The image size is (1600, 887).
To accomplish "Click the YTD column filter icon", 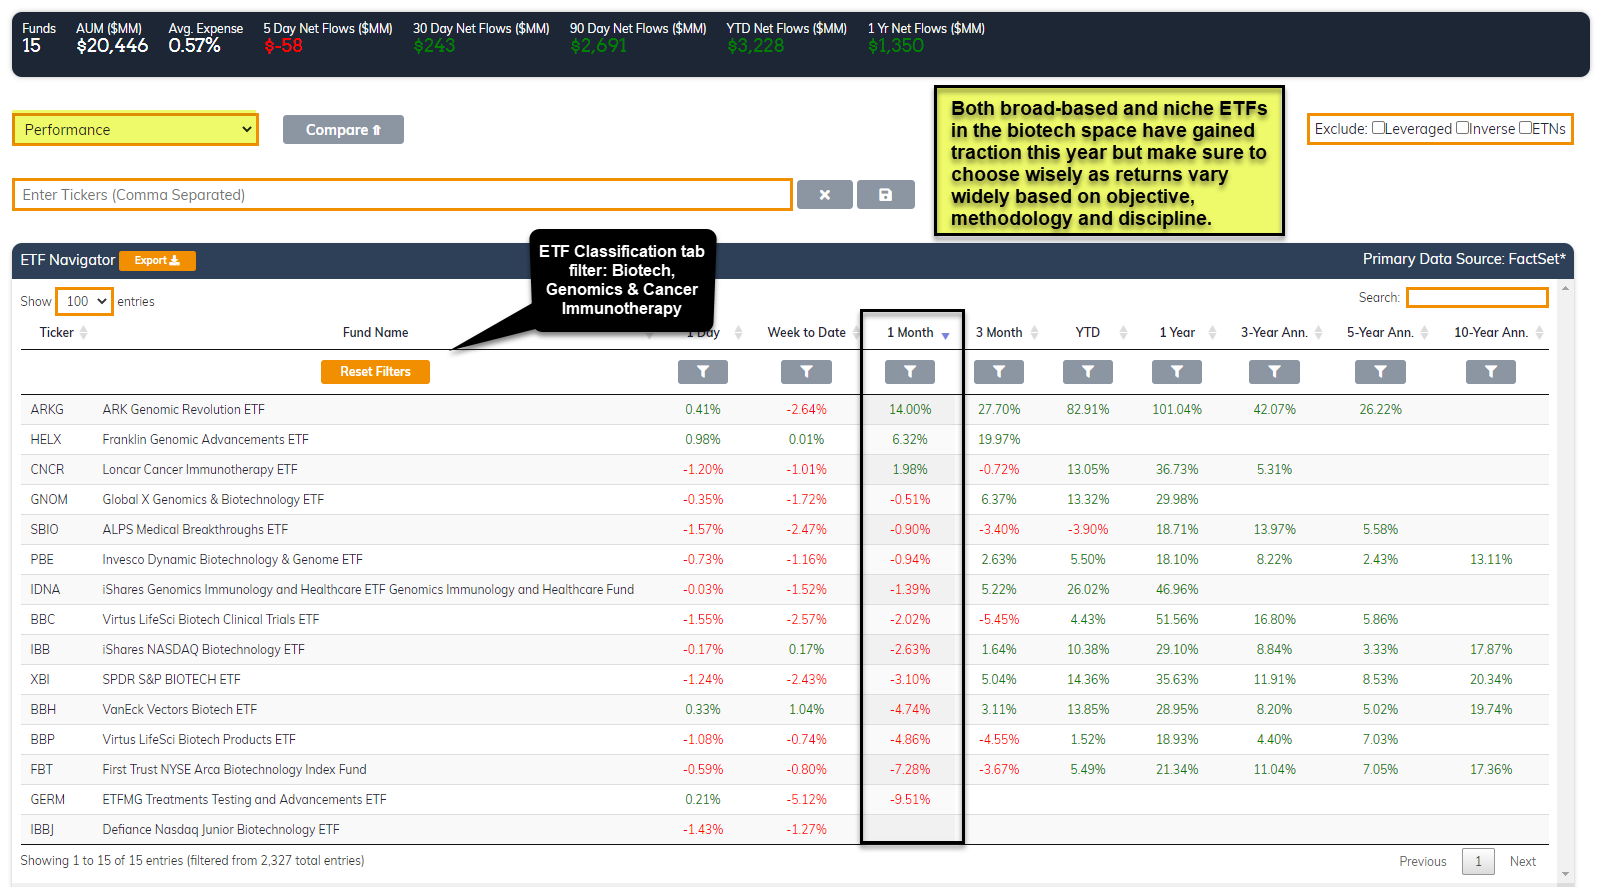I will (1088, 372).
